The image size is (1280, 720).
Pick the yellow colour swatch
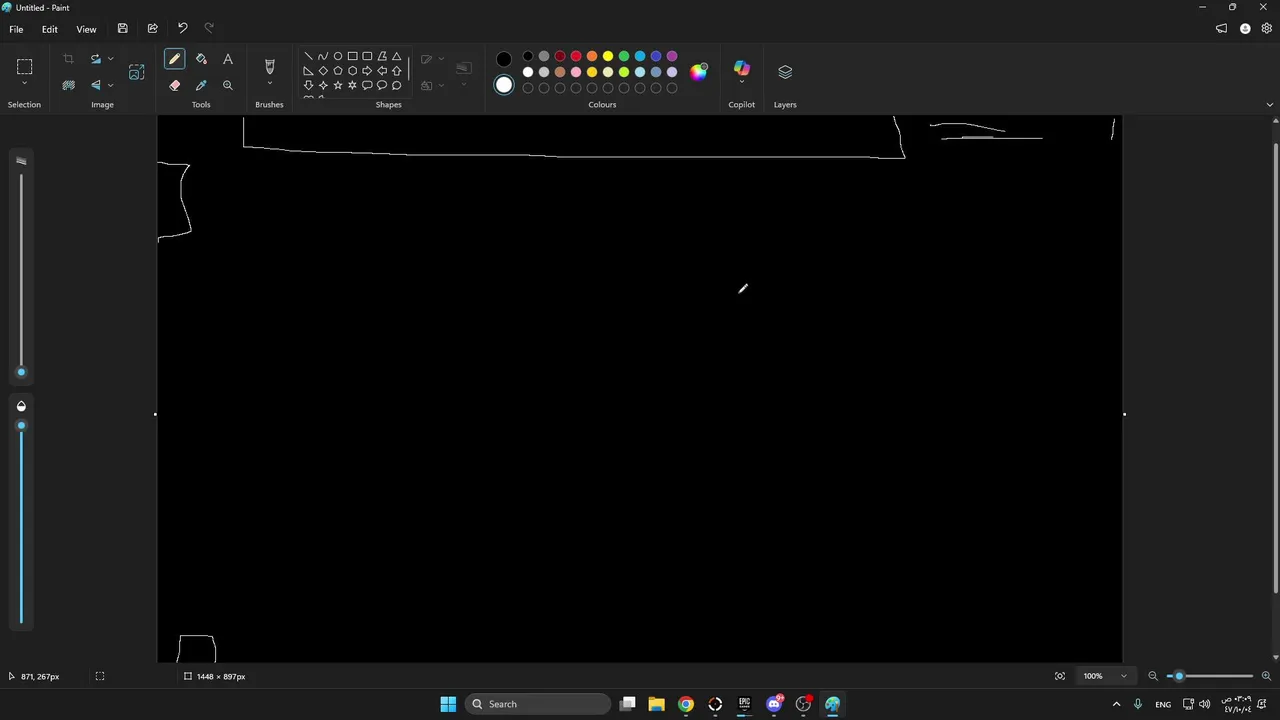[x=608, y=56]
